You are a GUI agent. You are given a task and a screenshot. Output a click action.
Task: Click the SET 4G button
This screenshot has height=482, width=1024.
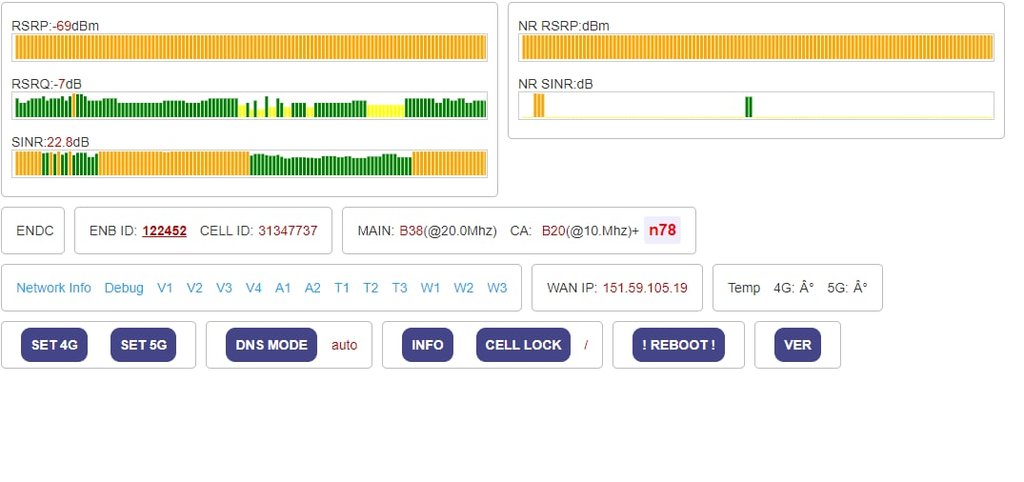point(54,345)
